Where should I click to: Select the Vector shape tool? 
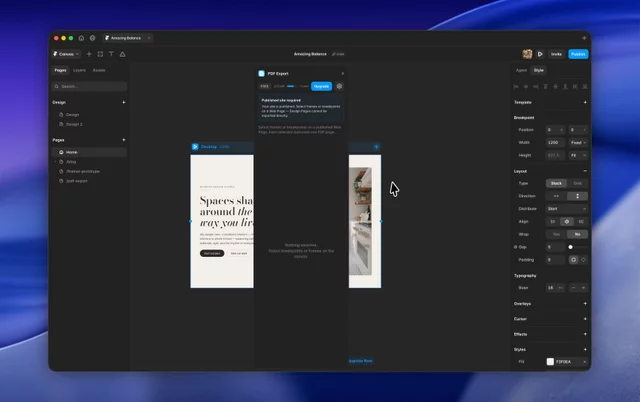(x=122, y=54)
